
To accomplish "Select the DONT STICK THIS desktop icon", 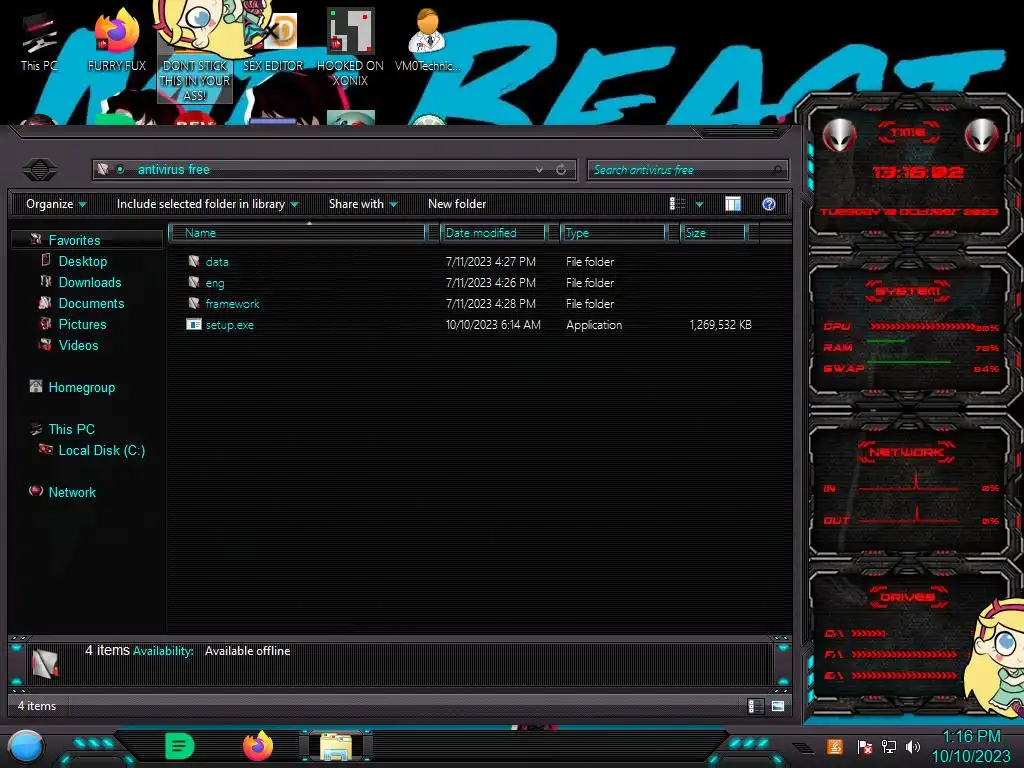I will pos(195,52).
